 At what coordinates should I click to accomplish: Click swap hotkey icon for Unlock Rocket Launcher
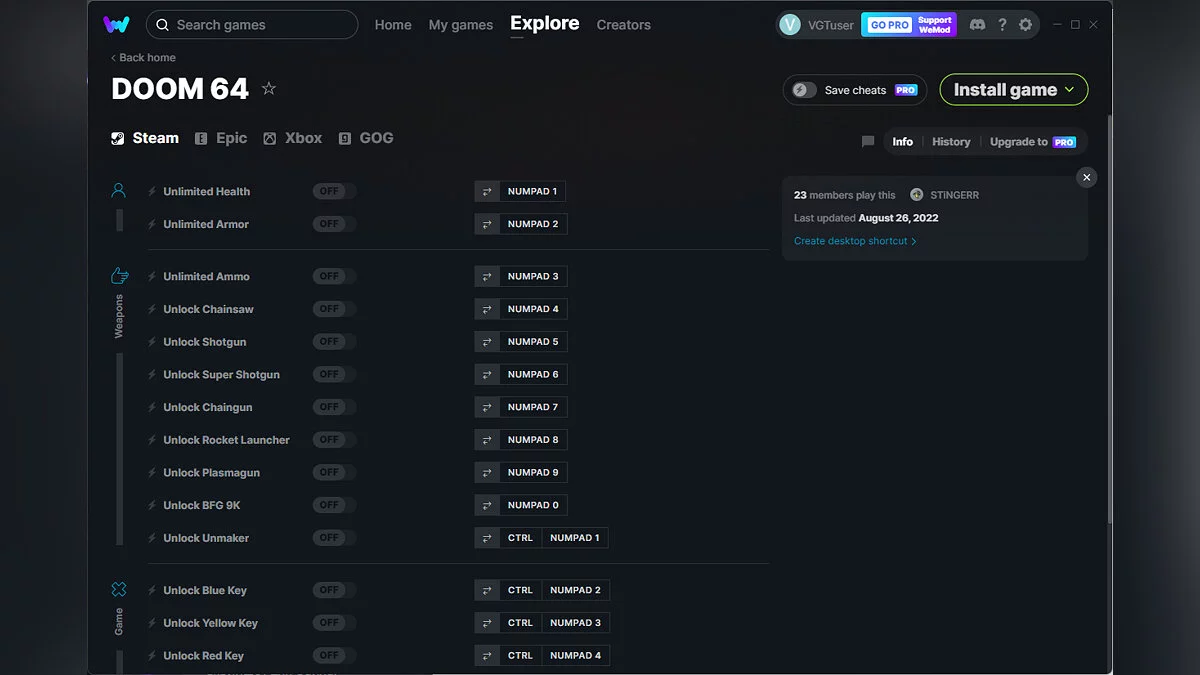point(487,440)
